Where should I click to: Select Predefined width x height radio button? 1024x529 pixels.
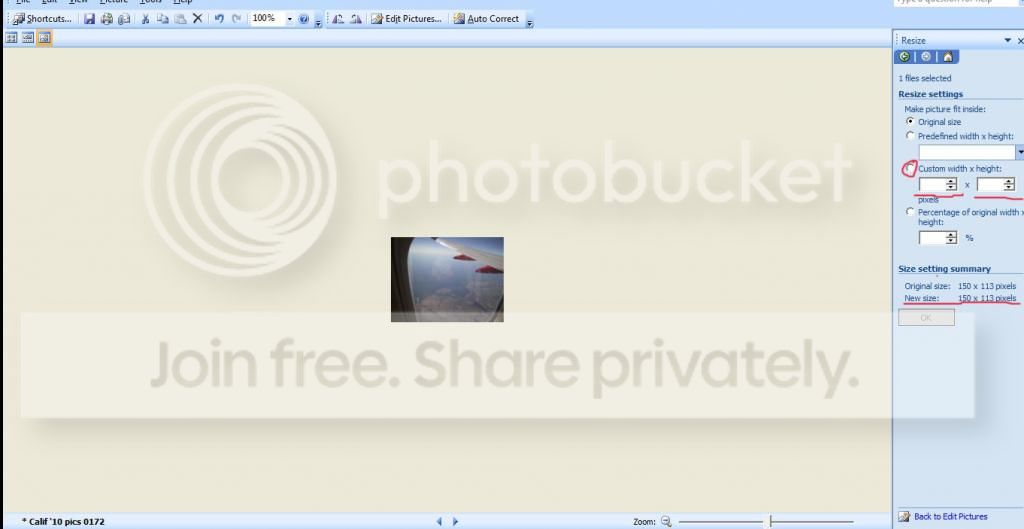pyautogui.click(x=910, y=136)
